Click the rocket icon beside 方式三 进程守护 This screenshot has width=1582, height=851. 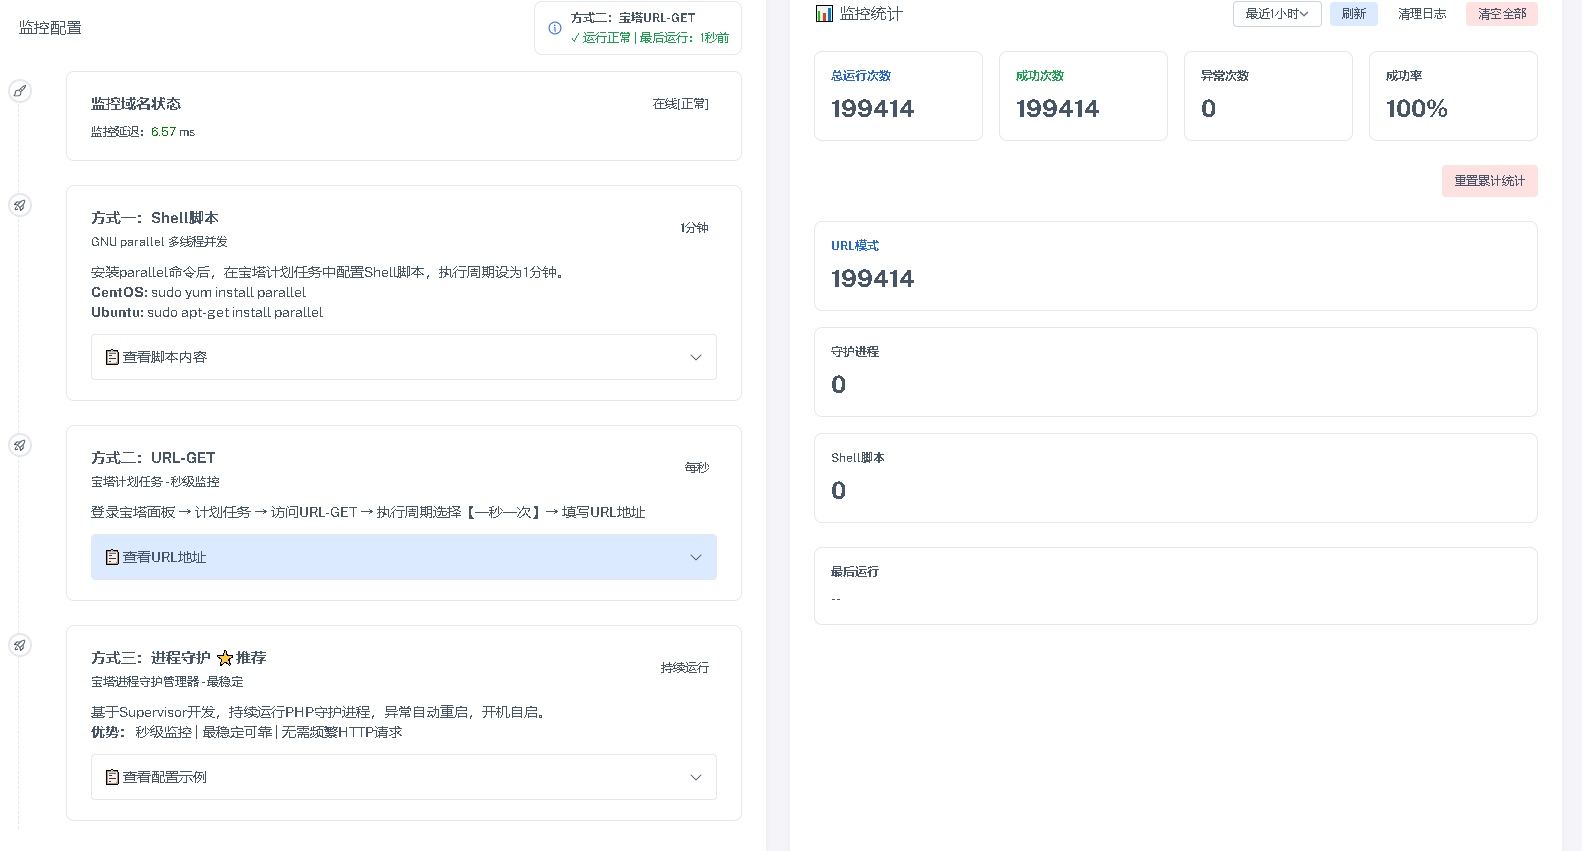19,645
